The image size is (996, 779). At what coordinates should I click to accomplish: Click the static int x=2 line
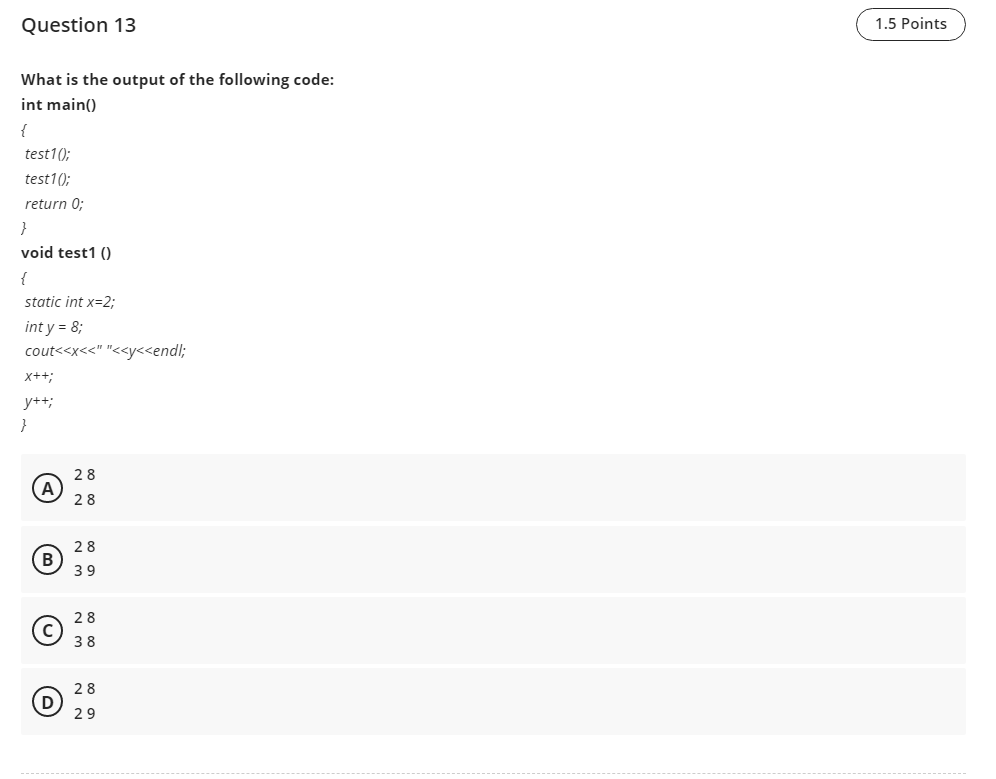pos(70,301)
